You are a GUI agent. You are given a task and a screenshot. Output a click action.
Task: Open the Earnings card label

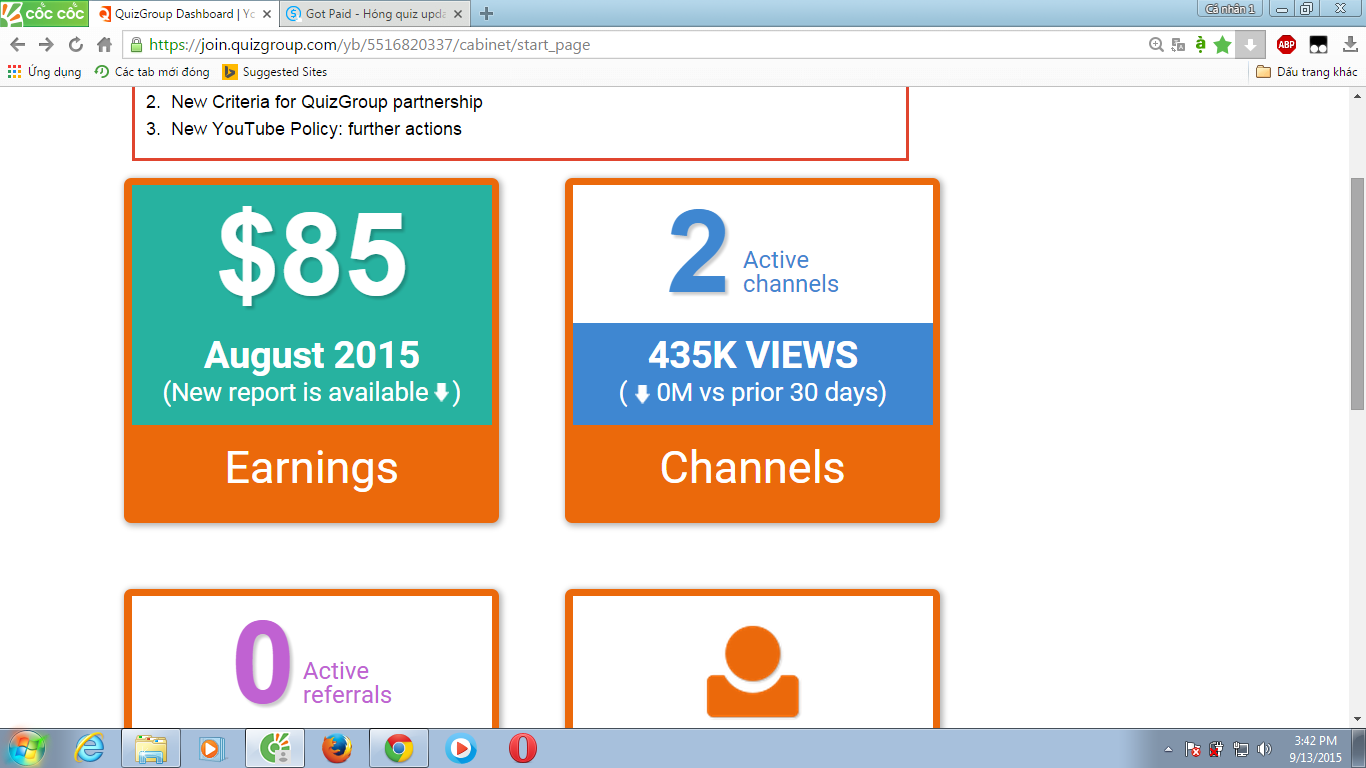311,468
